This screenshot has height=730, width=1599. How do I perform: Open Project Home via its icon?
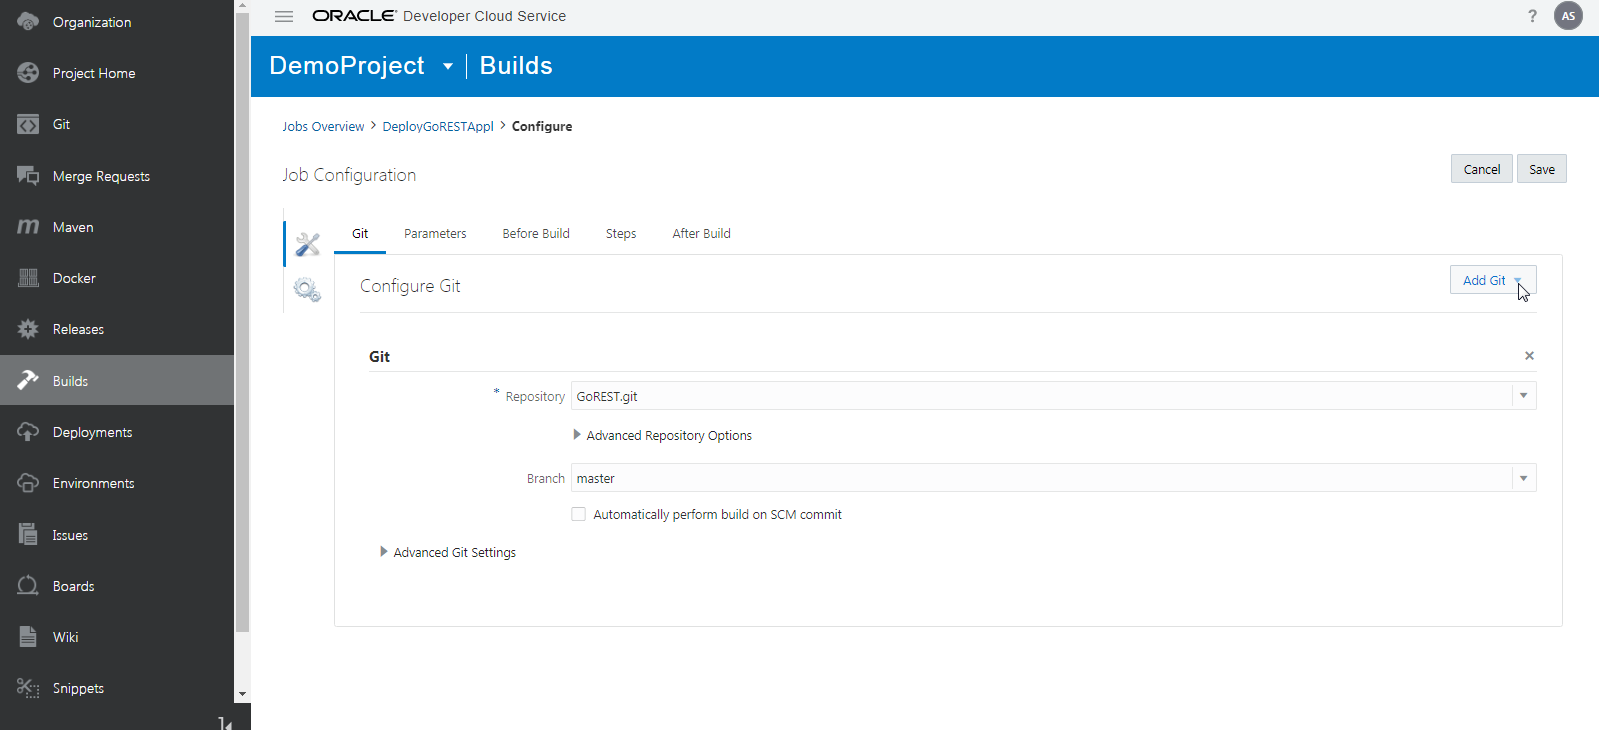[28, 73]
